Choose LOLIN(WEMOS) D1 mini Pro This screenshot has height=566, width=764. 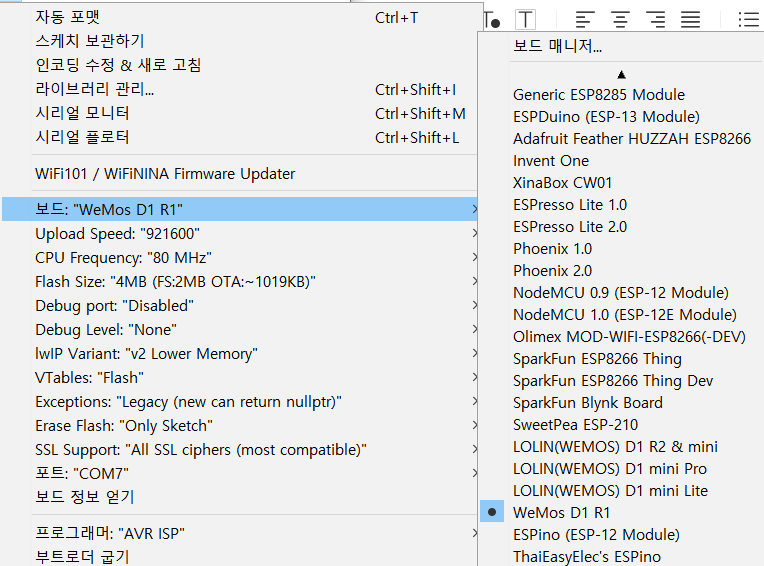621,469
